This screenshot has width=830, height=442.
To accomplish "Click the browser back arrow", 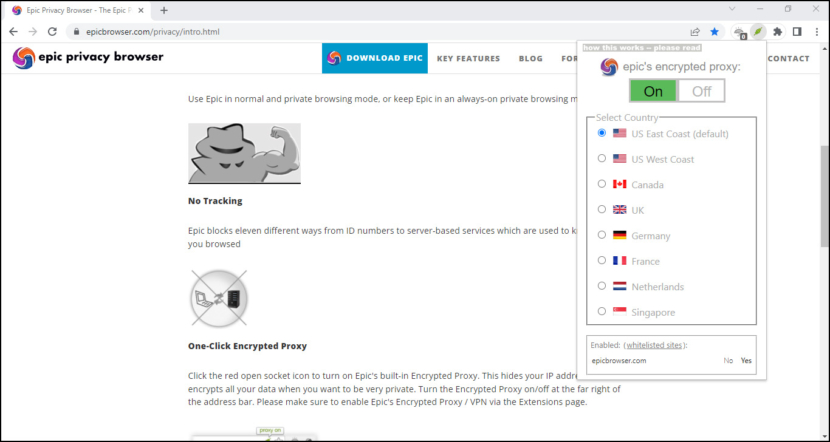I will pos(14,32).
